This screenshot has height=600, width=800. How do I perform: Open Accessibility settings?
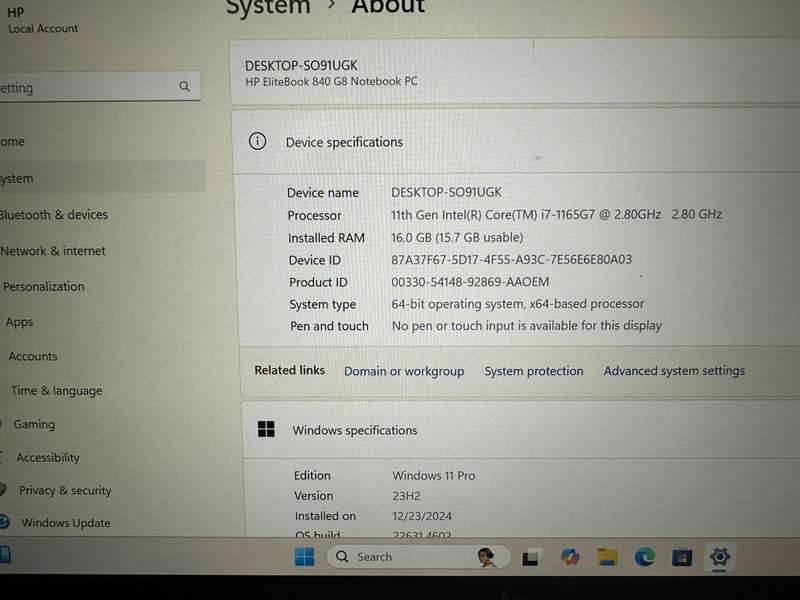click(48, 457)
